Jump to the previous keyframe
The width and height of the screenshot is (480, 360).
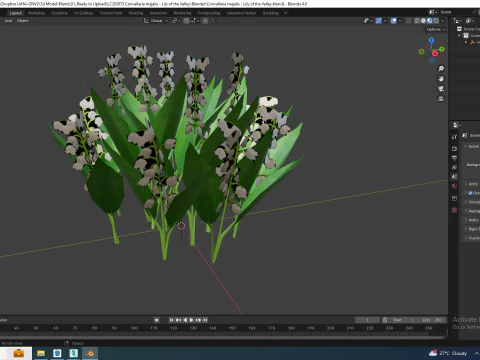(x=178, y=320)
